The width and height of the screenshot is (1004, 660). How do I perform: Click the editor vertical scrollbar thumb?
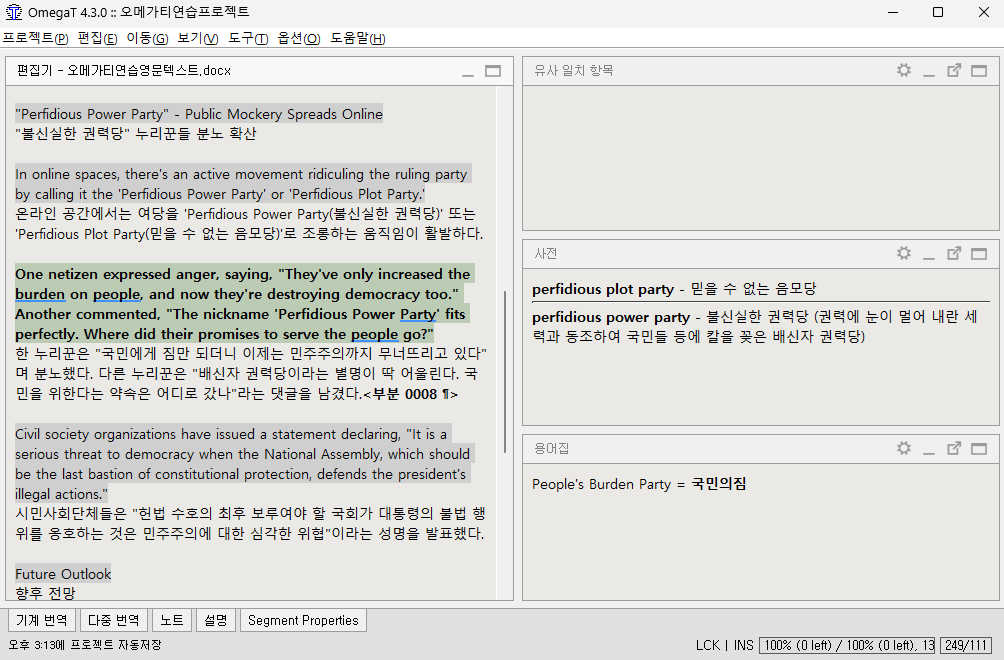tap(505, 372)
